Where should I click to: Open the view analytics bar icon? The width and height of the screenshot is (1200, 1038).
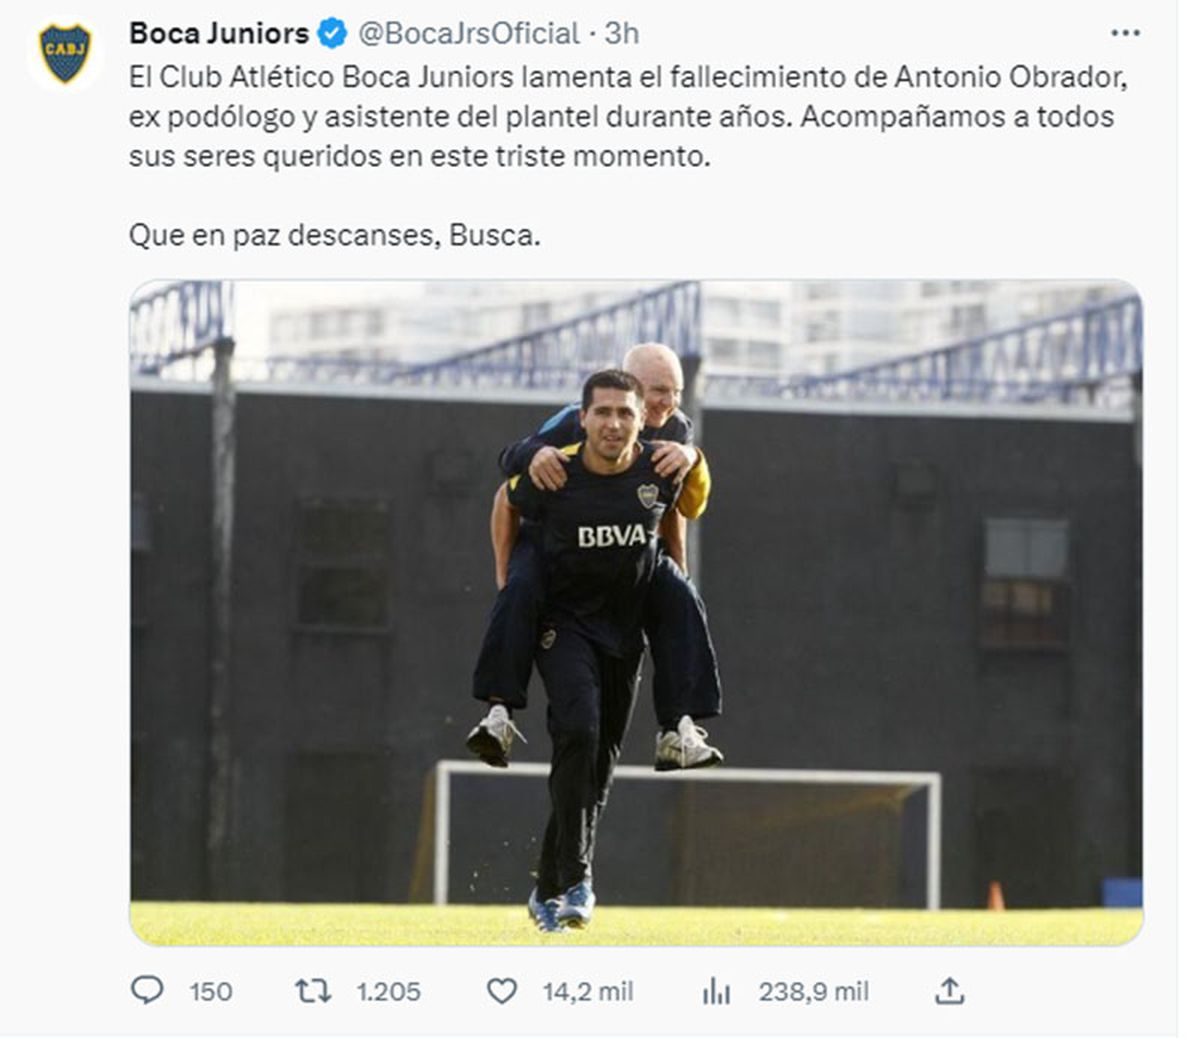coord(716,991)
